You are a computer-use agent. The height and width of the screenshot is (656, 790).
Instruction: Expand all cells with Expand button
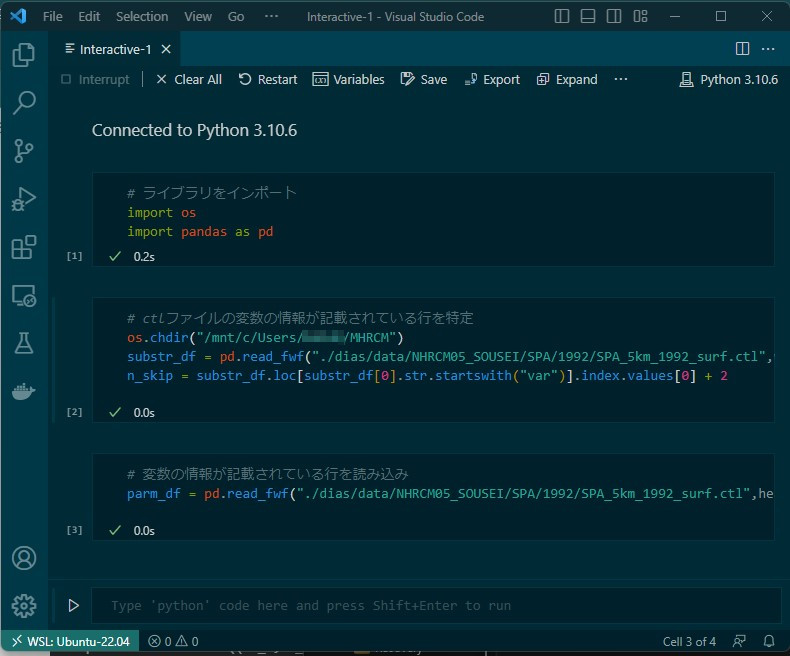[x=567, y=80]
